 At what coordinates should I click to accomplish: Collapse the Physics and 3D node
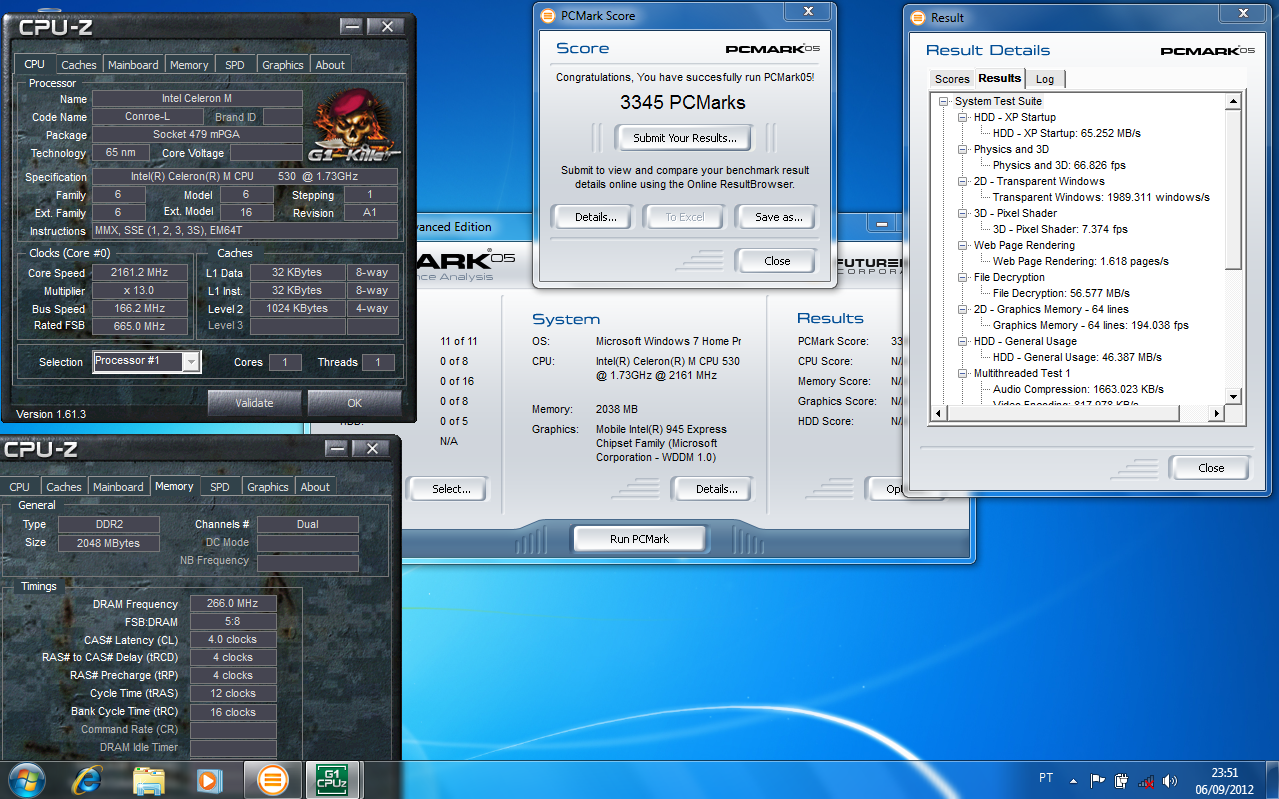click(964, 149)
